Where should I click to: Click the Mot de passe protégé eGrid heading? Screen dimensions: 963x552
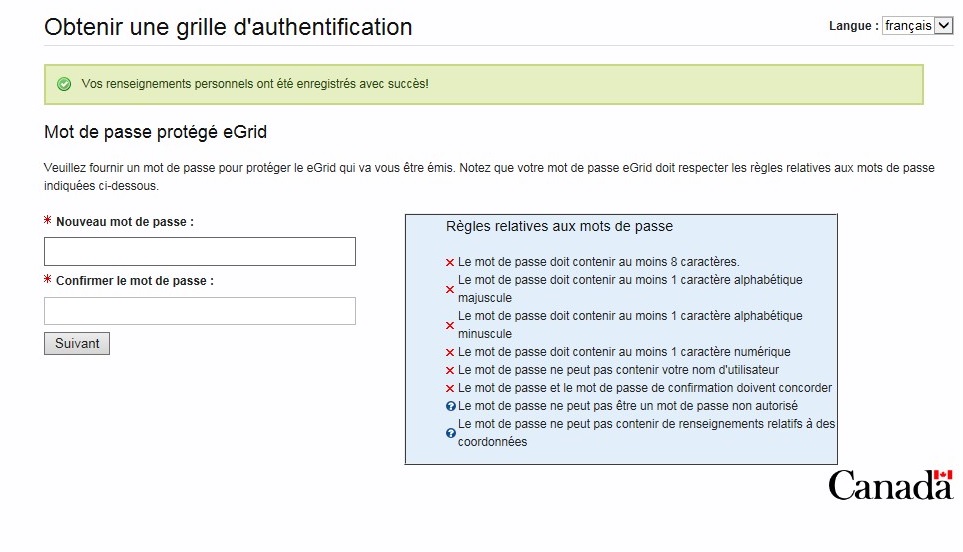155,132
